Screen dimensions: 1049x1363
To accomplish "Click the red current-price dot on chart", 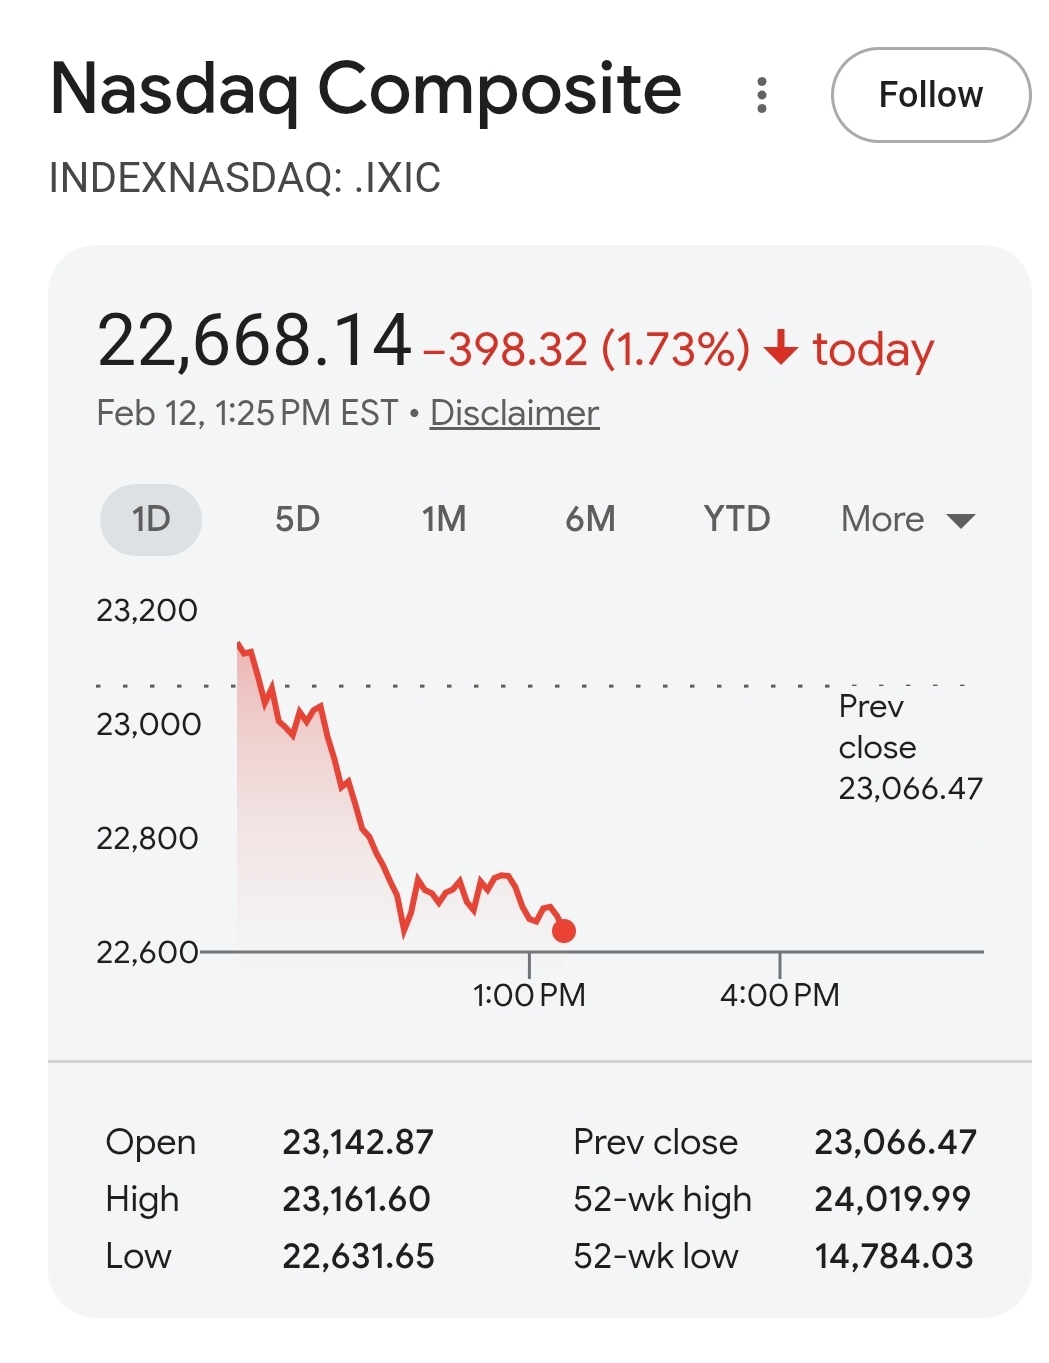I will pos(564,931).
